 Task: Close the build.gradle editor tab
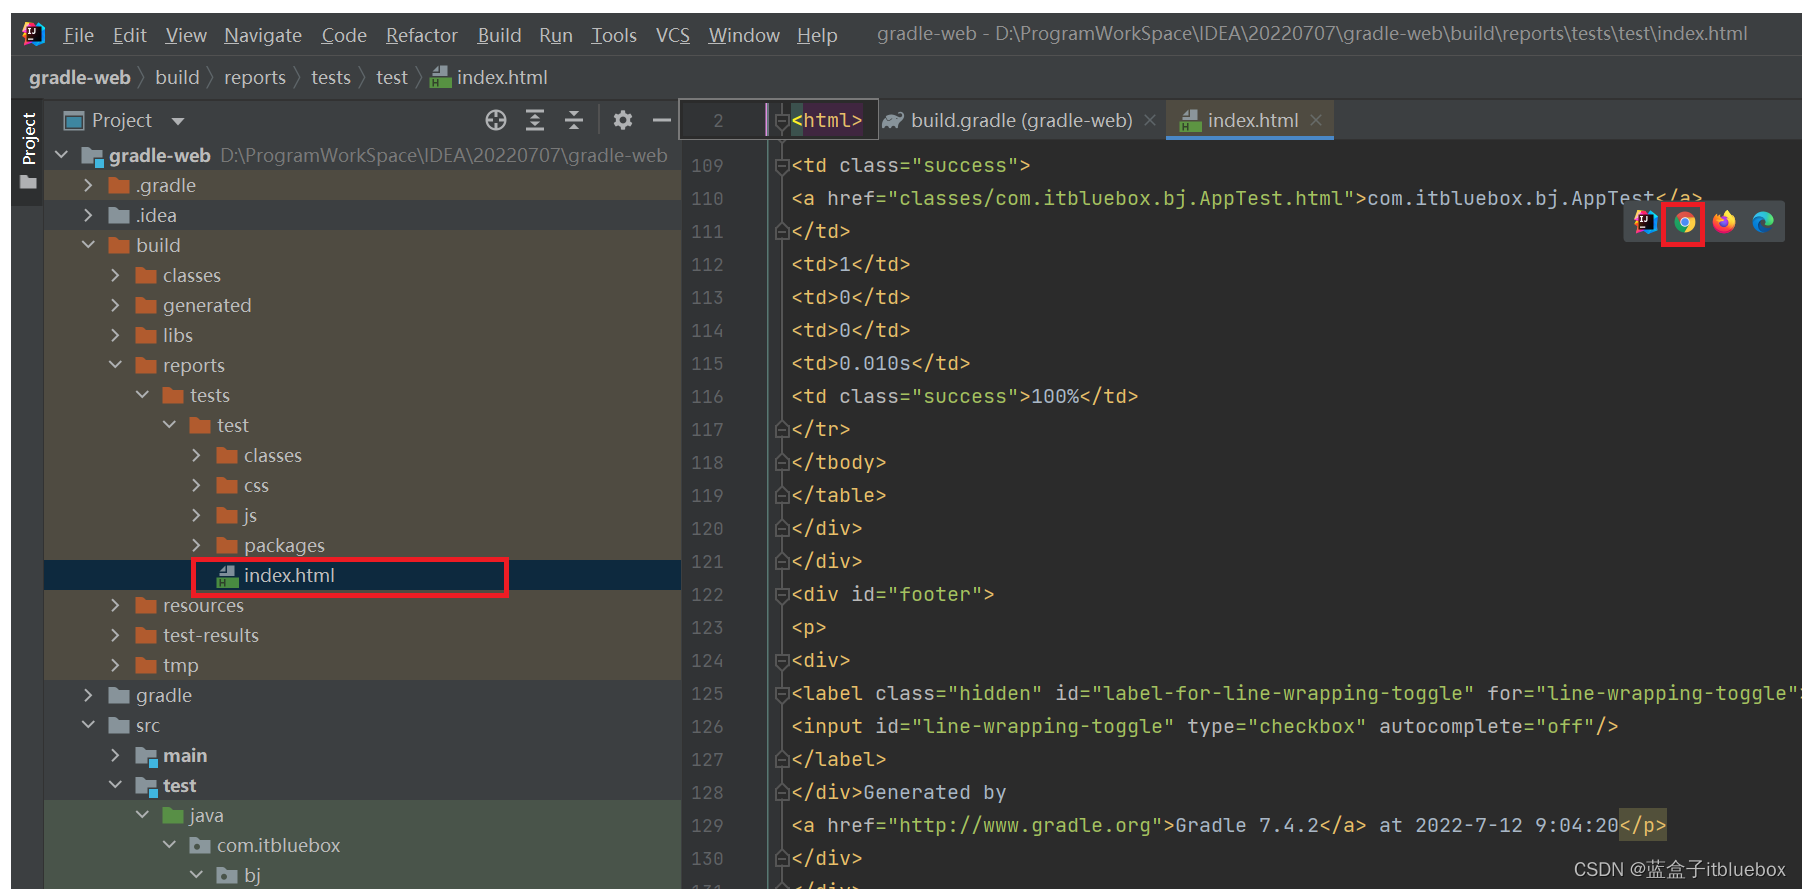point(1150,120)
